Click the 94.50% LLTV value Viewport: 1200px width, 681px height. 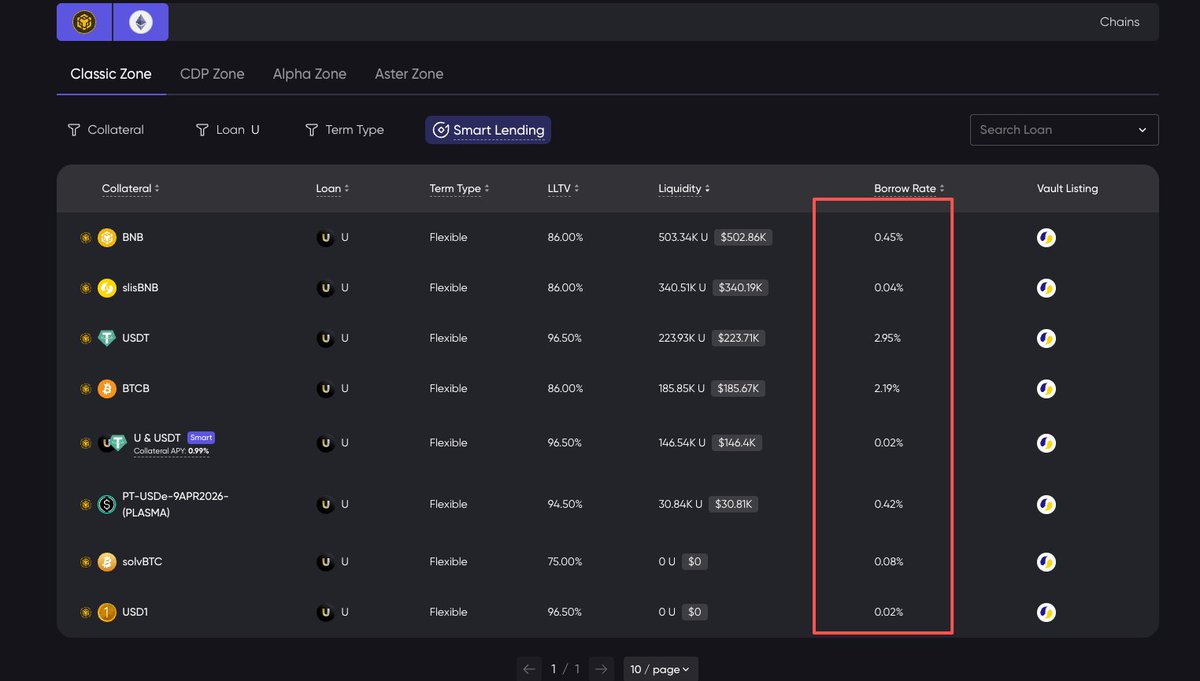[565, 505]
